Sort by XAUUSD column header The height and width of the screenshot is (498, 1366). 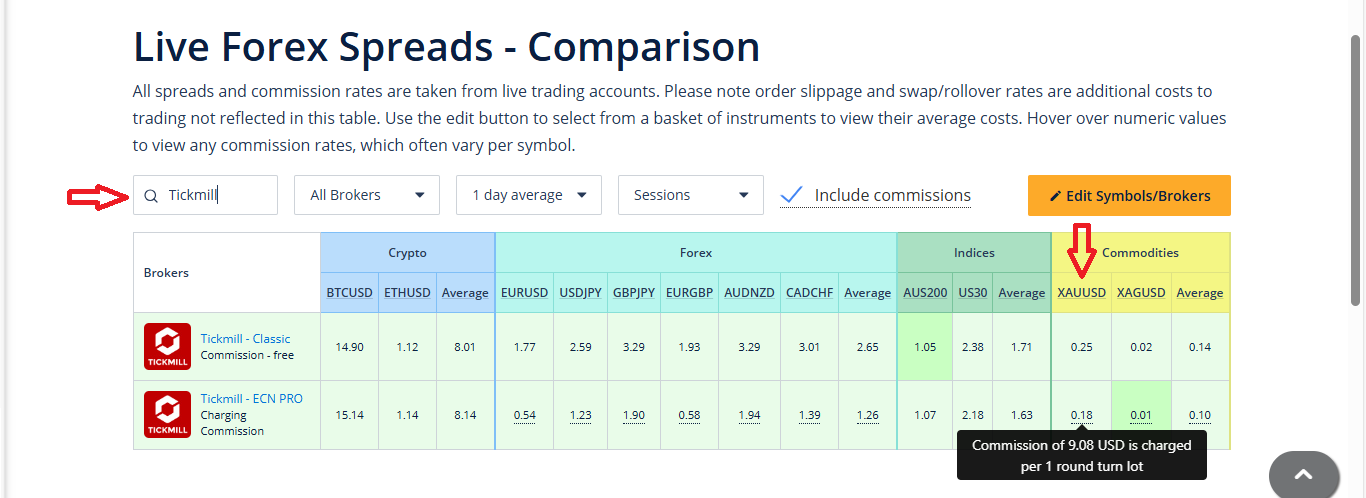click(x=1082, y=293)
